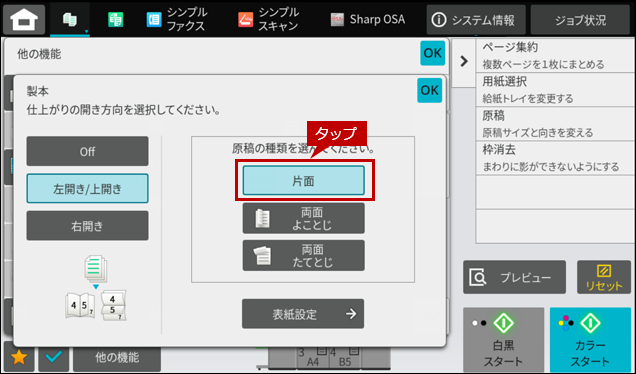
Task: Expand the side action panel chevron
Action: click(464, 61)
